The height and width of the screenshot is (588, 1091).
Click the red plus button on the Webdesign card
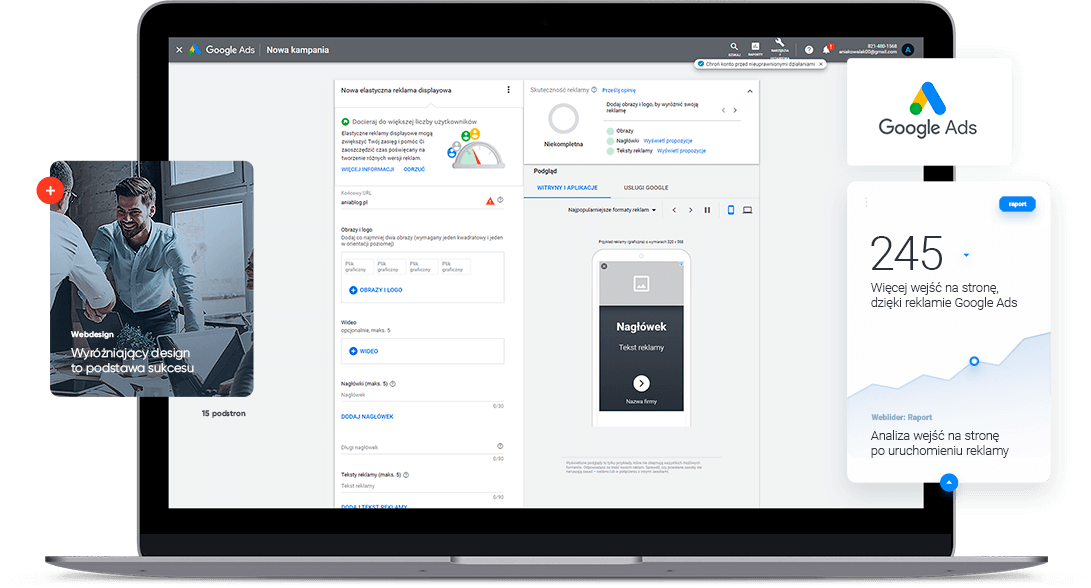point(50,190)
